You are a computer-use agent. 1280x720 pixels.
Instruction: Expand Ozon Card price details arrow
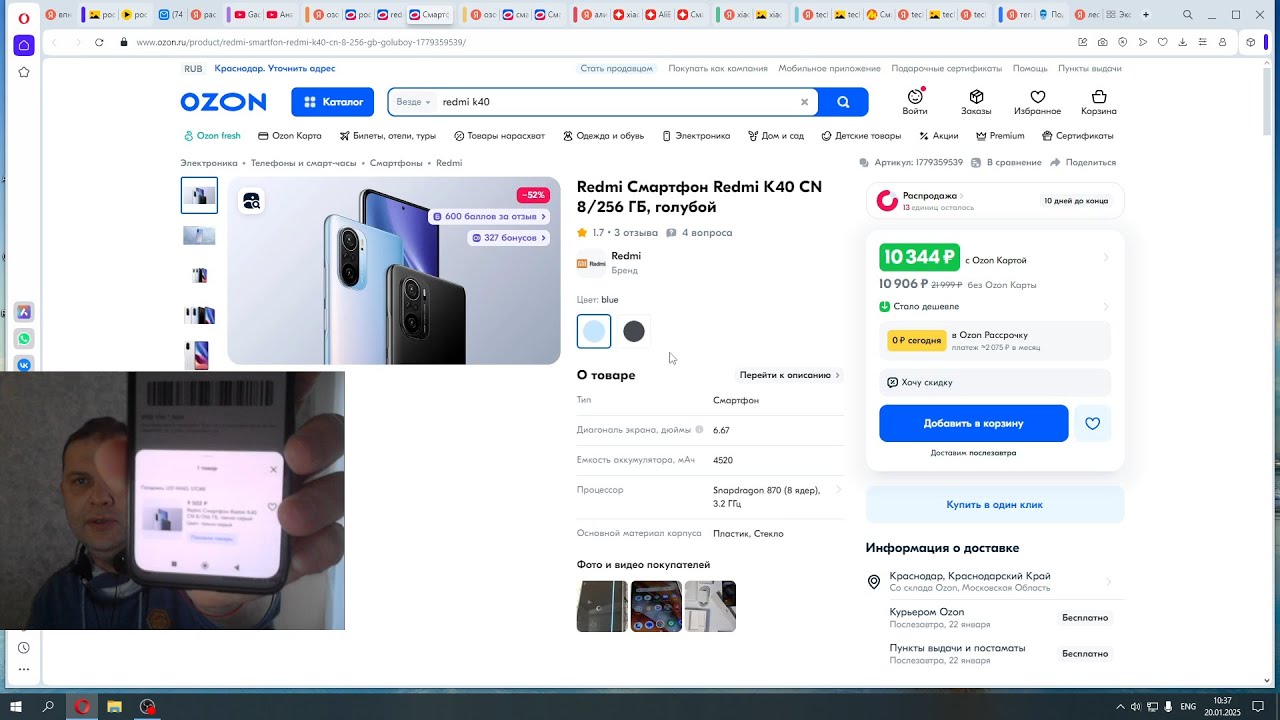(x=1105, y=258)
